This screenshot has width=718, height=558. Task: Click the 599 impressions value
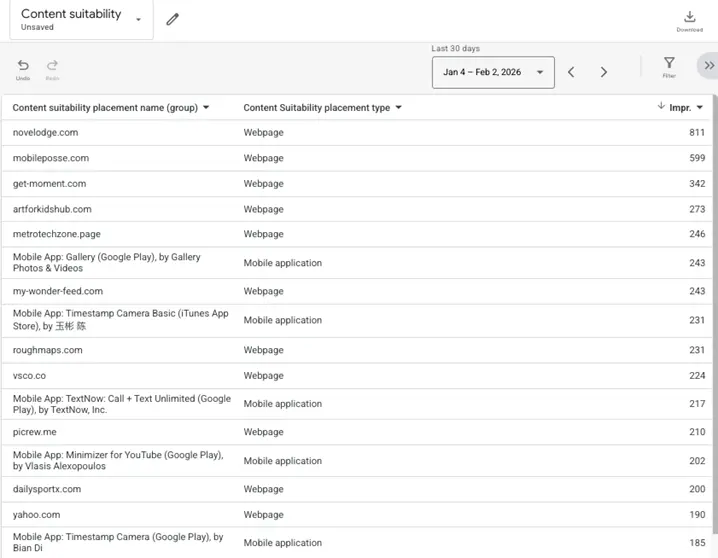pos(697,158)
